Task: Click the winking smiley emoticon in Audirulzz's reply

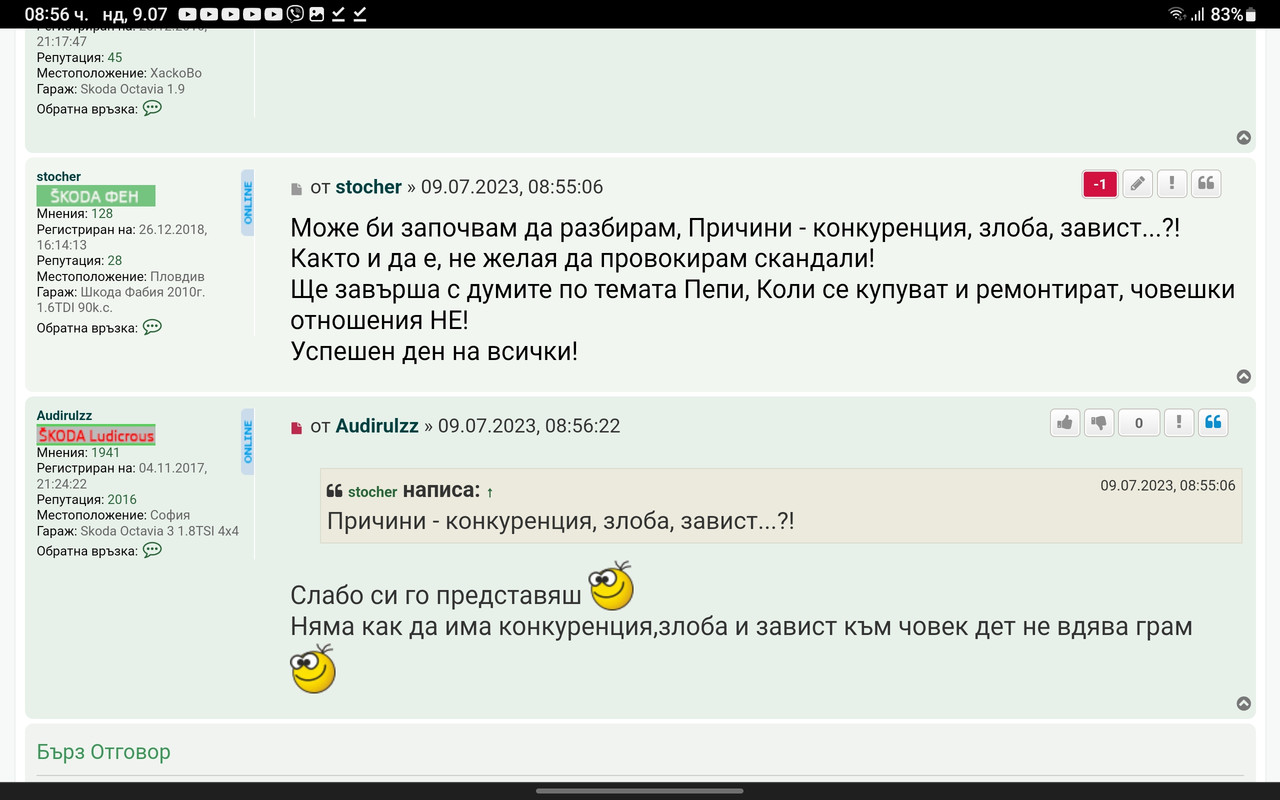Action: tap(612, 588)
